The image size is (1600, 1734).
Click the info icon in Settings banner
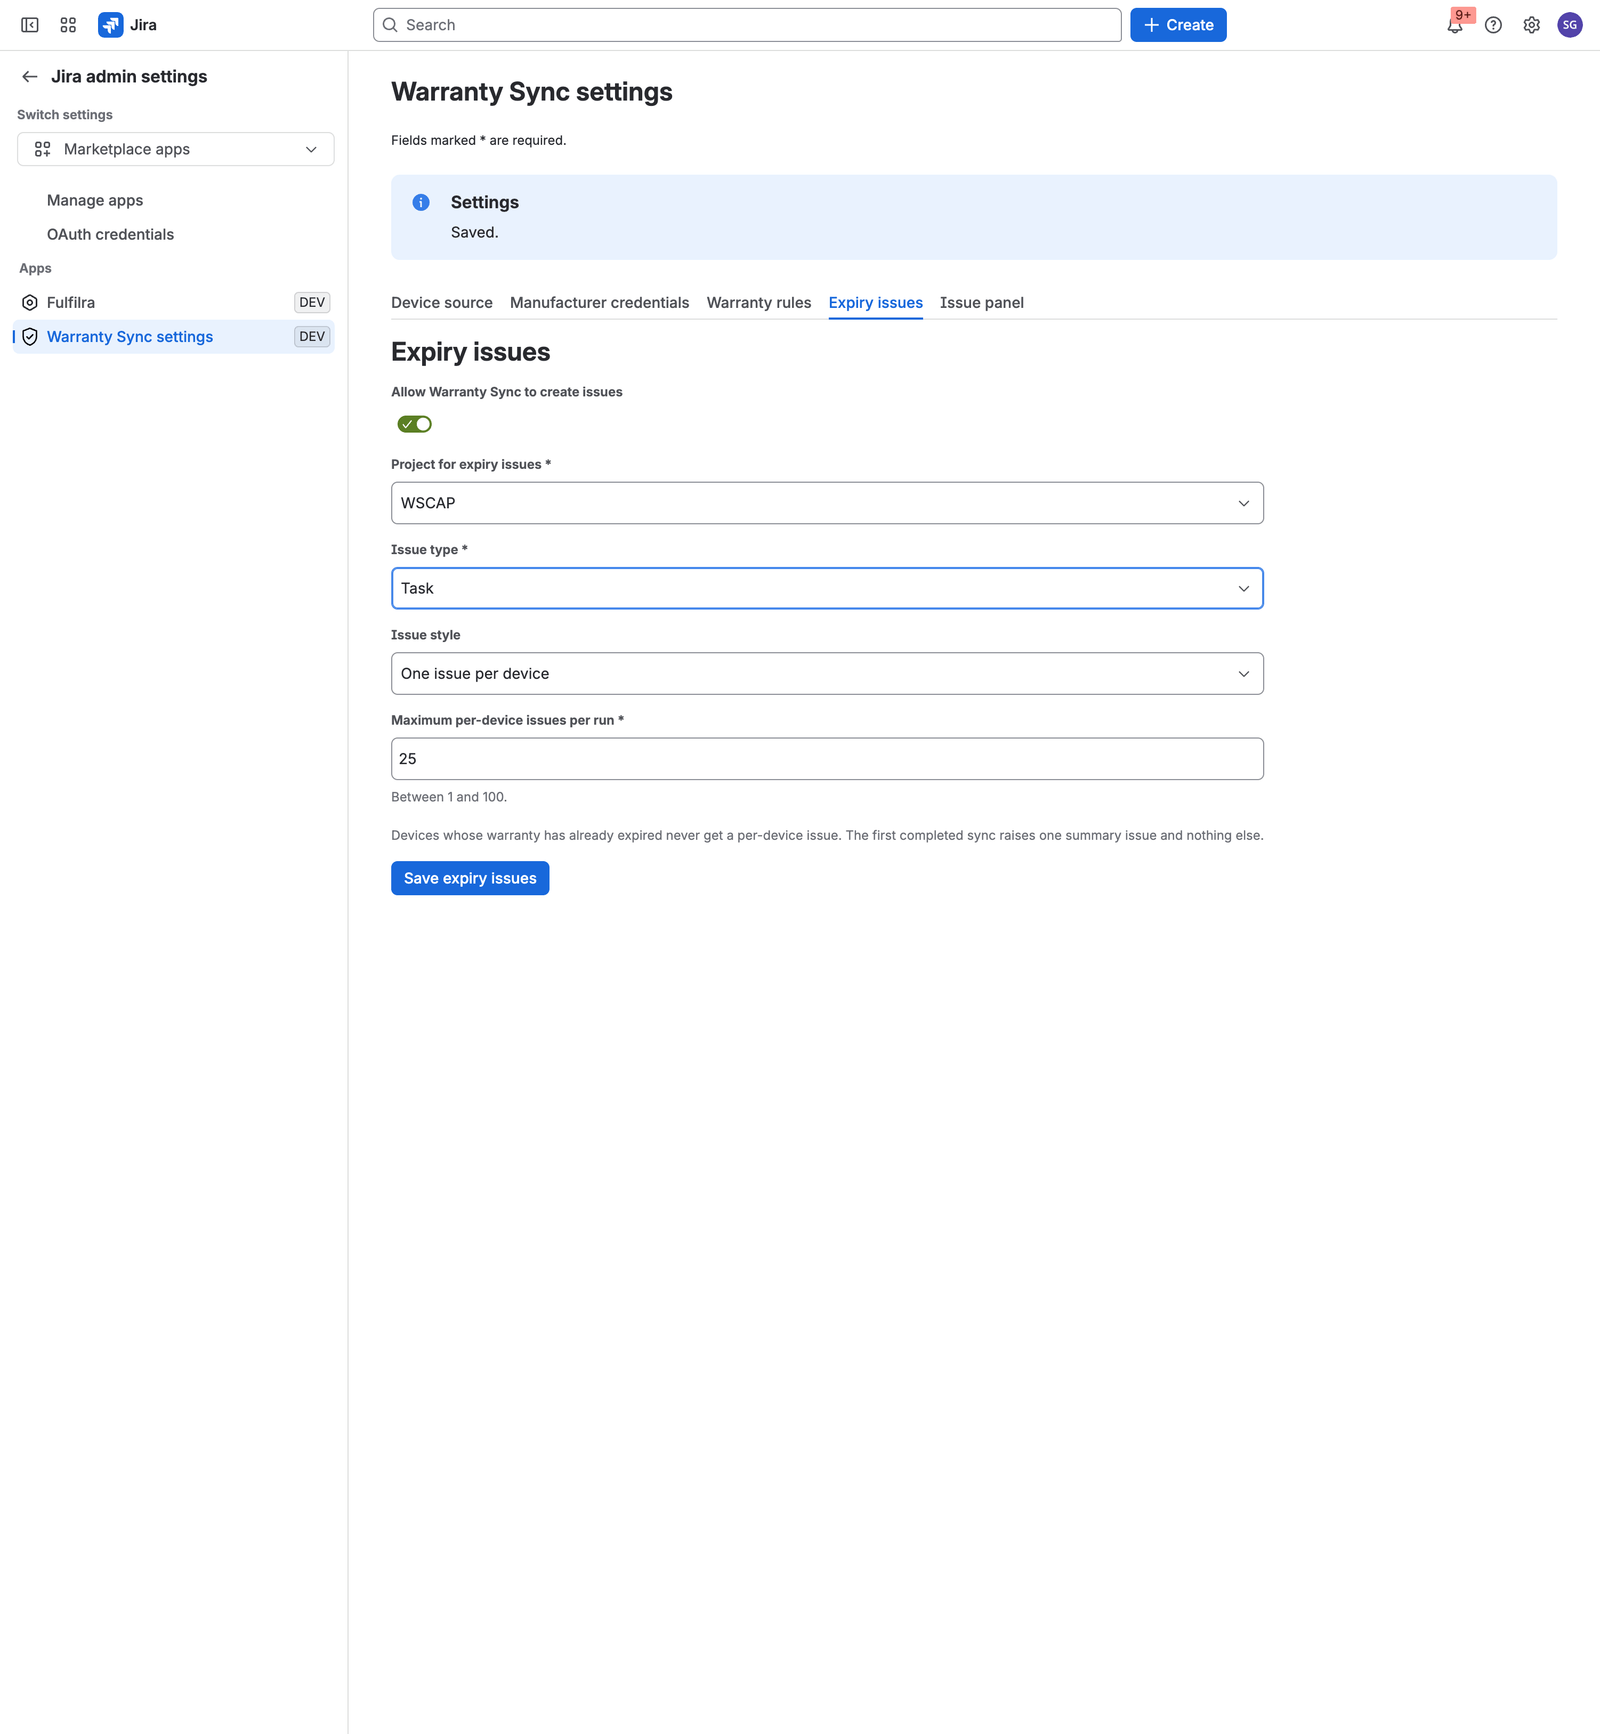(421, 202)
